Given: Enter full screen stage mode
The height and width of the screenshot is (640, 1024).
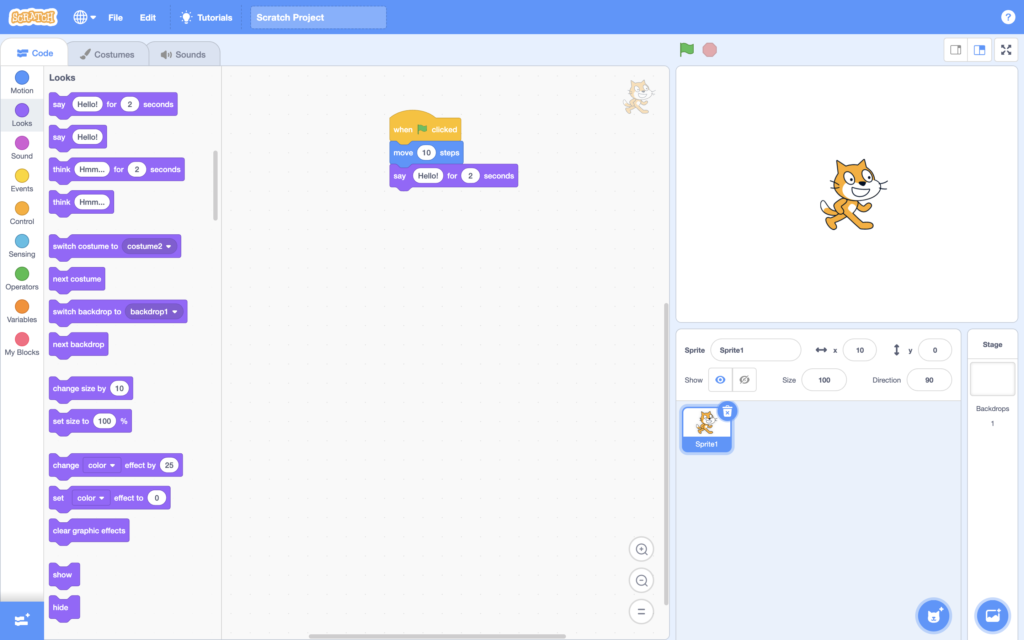Looking at the screenshot, I should click(1005, 50).
